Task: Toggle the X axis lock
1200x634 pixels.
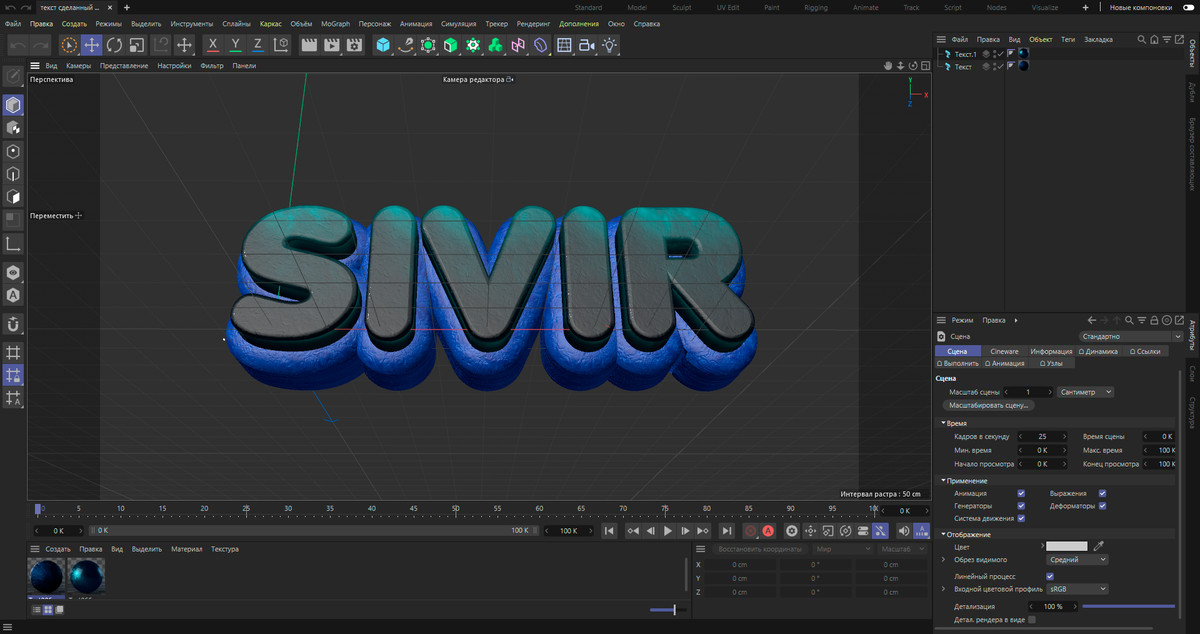Action: pos(213,45)
